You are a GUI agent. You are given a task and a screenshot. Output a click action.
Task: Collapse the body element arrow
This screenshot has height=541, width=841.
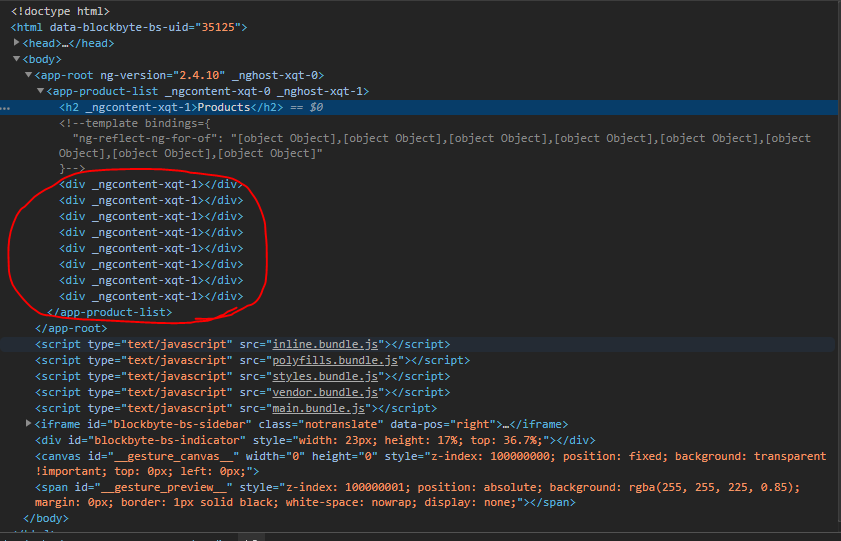[x=17, y=58]
